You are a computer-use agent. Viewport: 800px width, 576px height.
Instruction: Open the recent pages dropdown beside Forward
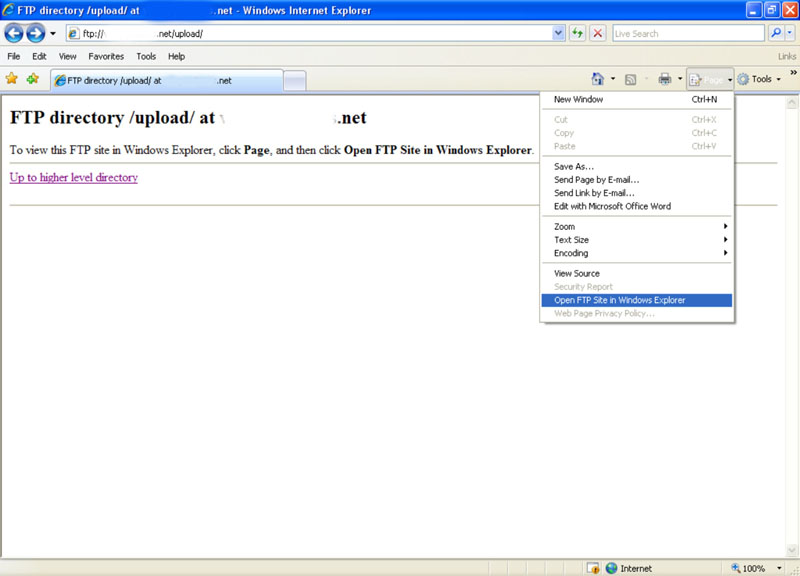pos(53,34)
